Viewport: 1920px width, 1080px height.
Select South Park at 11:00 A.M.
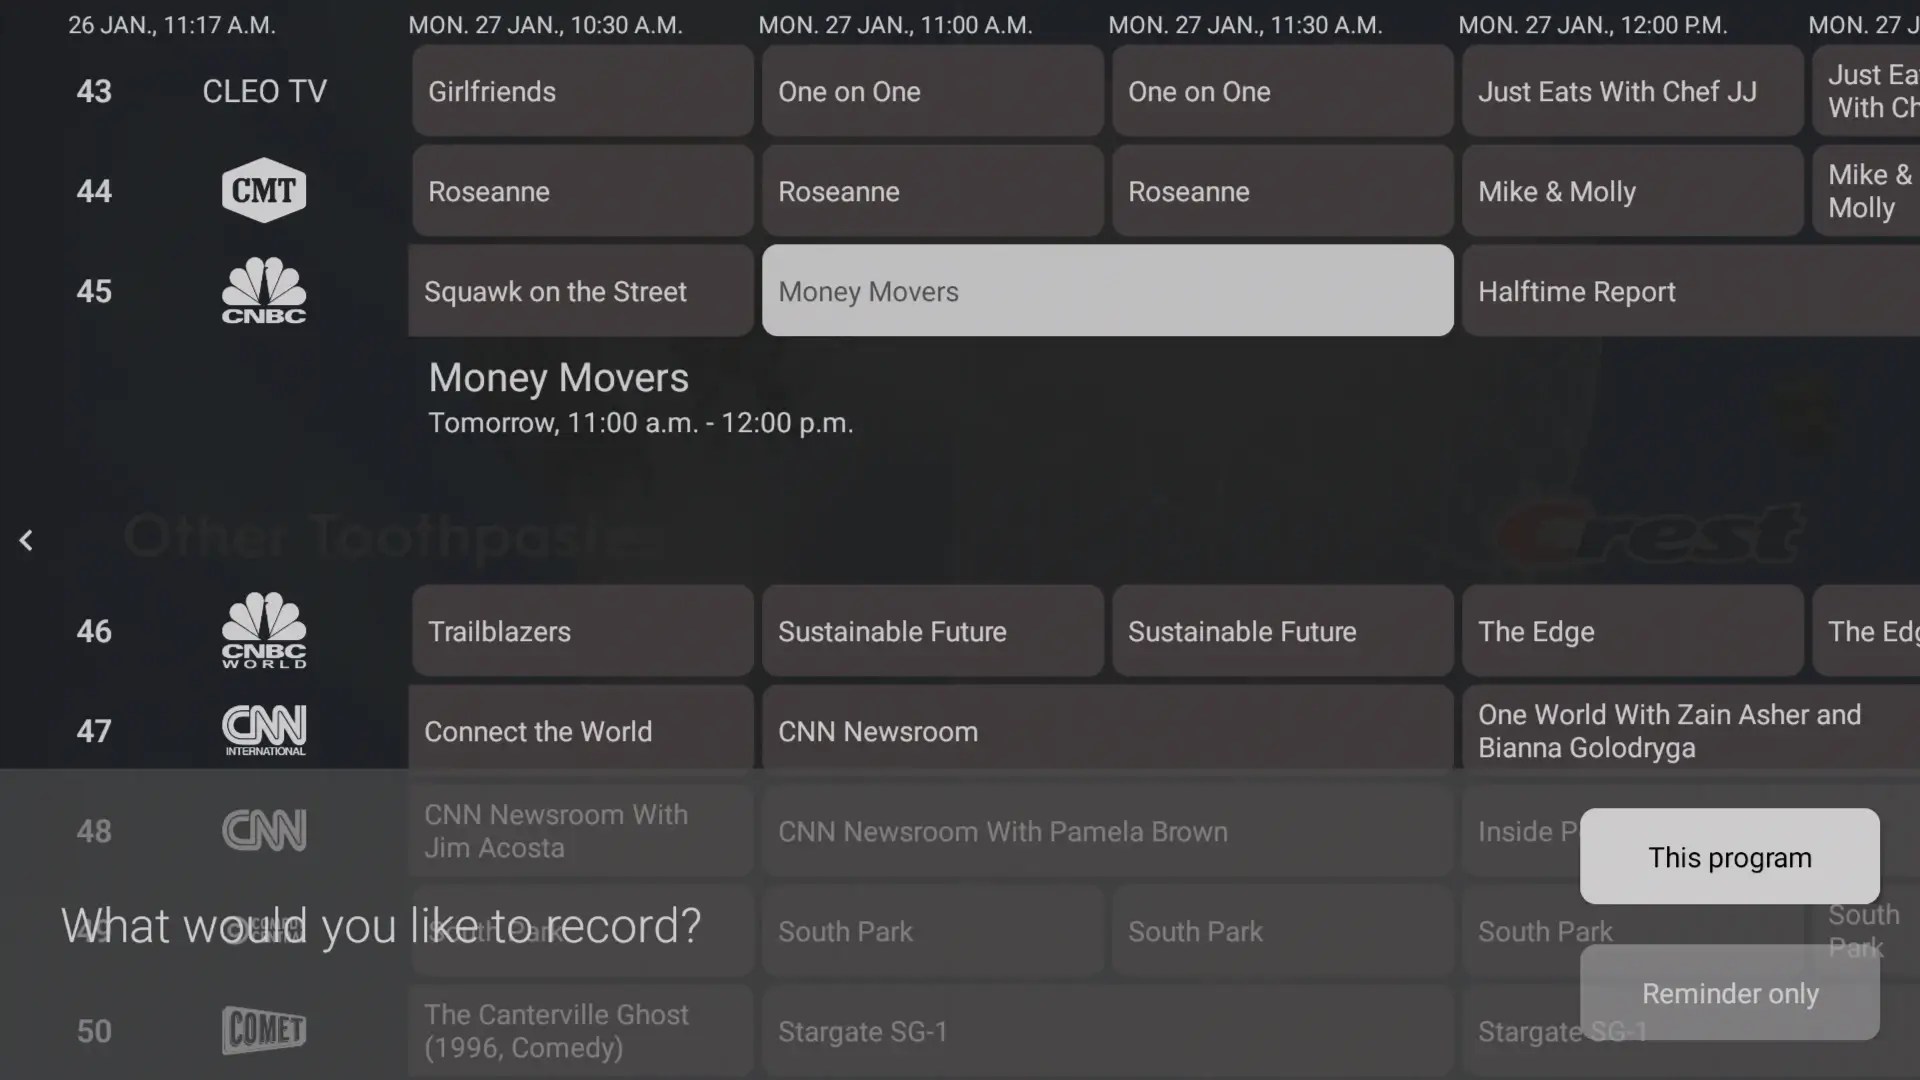(933, 931)
